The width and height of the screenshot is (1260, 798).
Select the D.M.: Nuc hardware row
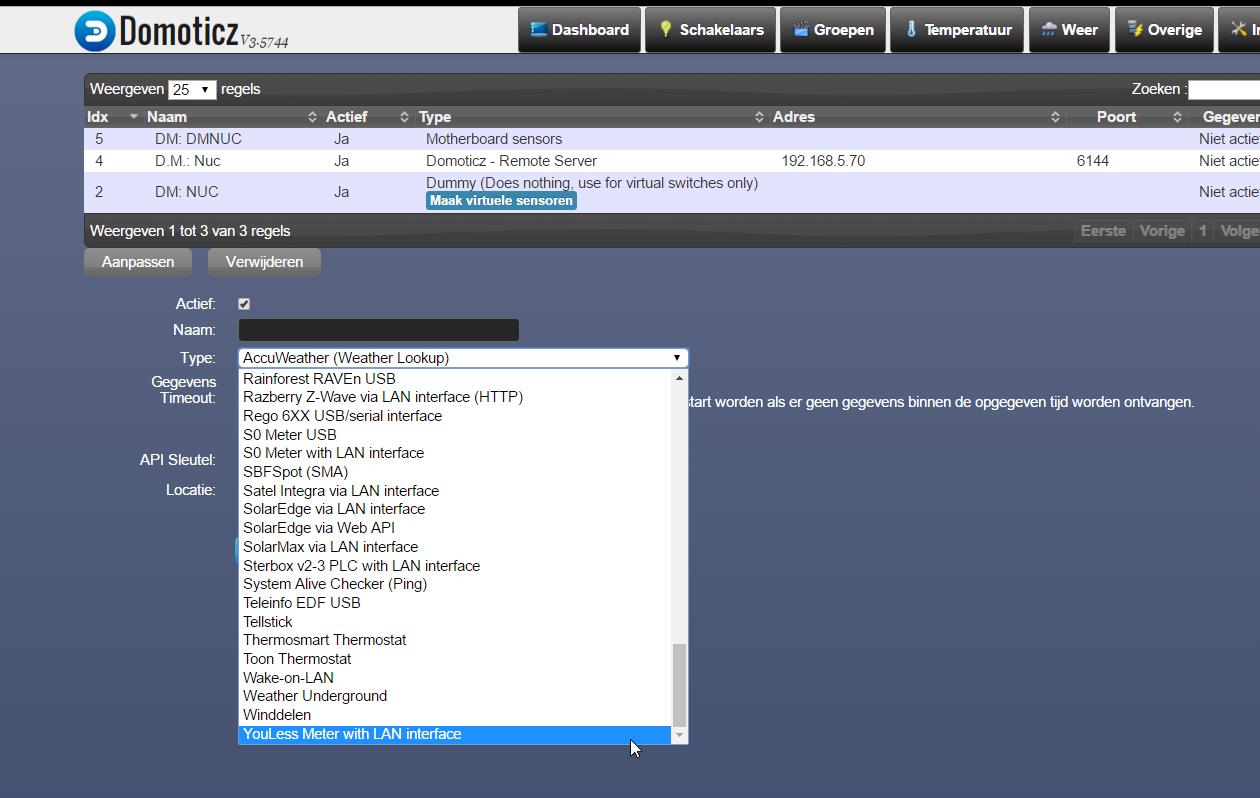pyautogui.click(x=672, y=161)
